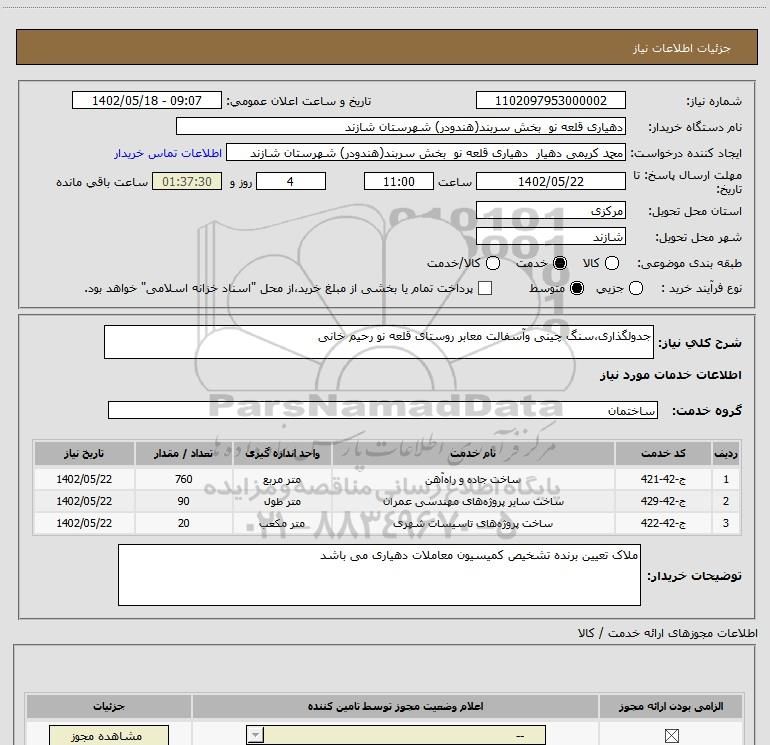Click column header نام خدمت
770x745 pixels.
[473, 453]
